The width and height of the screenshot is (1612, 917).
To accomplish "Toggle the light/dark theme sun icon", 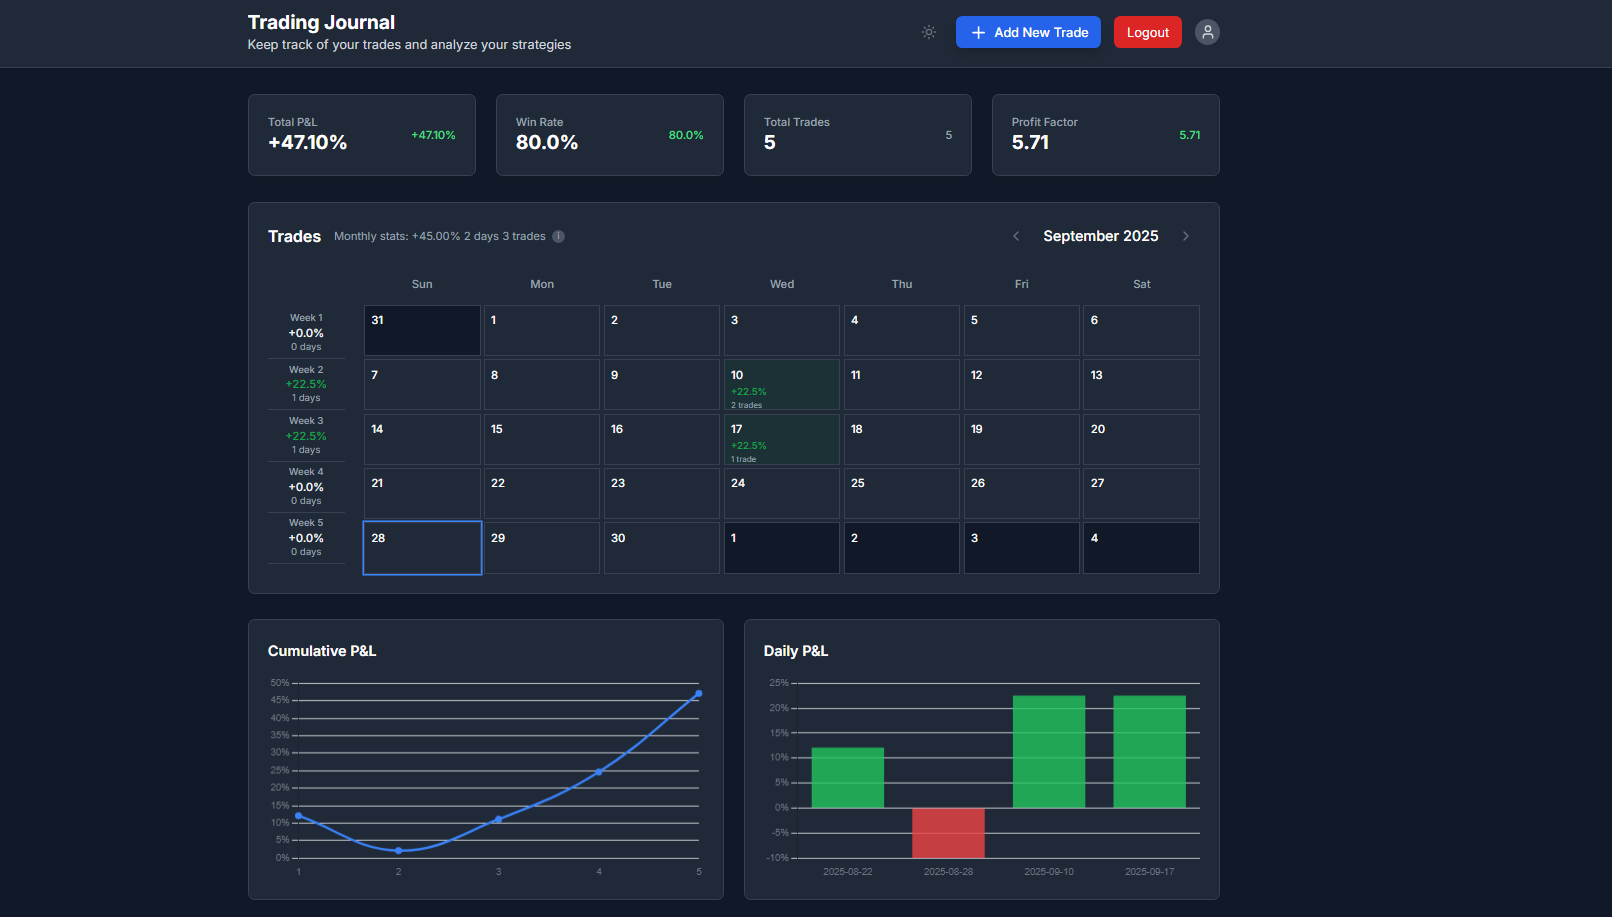I will [928, 32].
